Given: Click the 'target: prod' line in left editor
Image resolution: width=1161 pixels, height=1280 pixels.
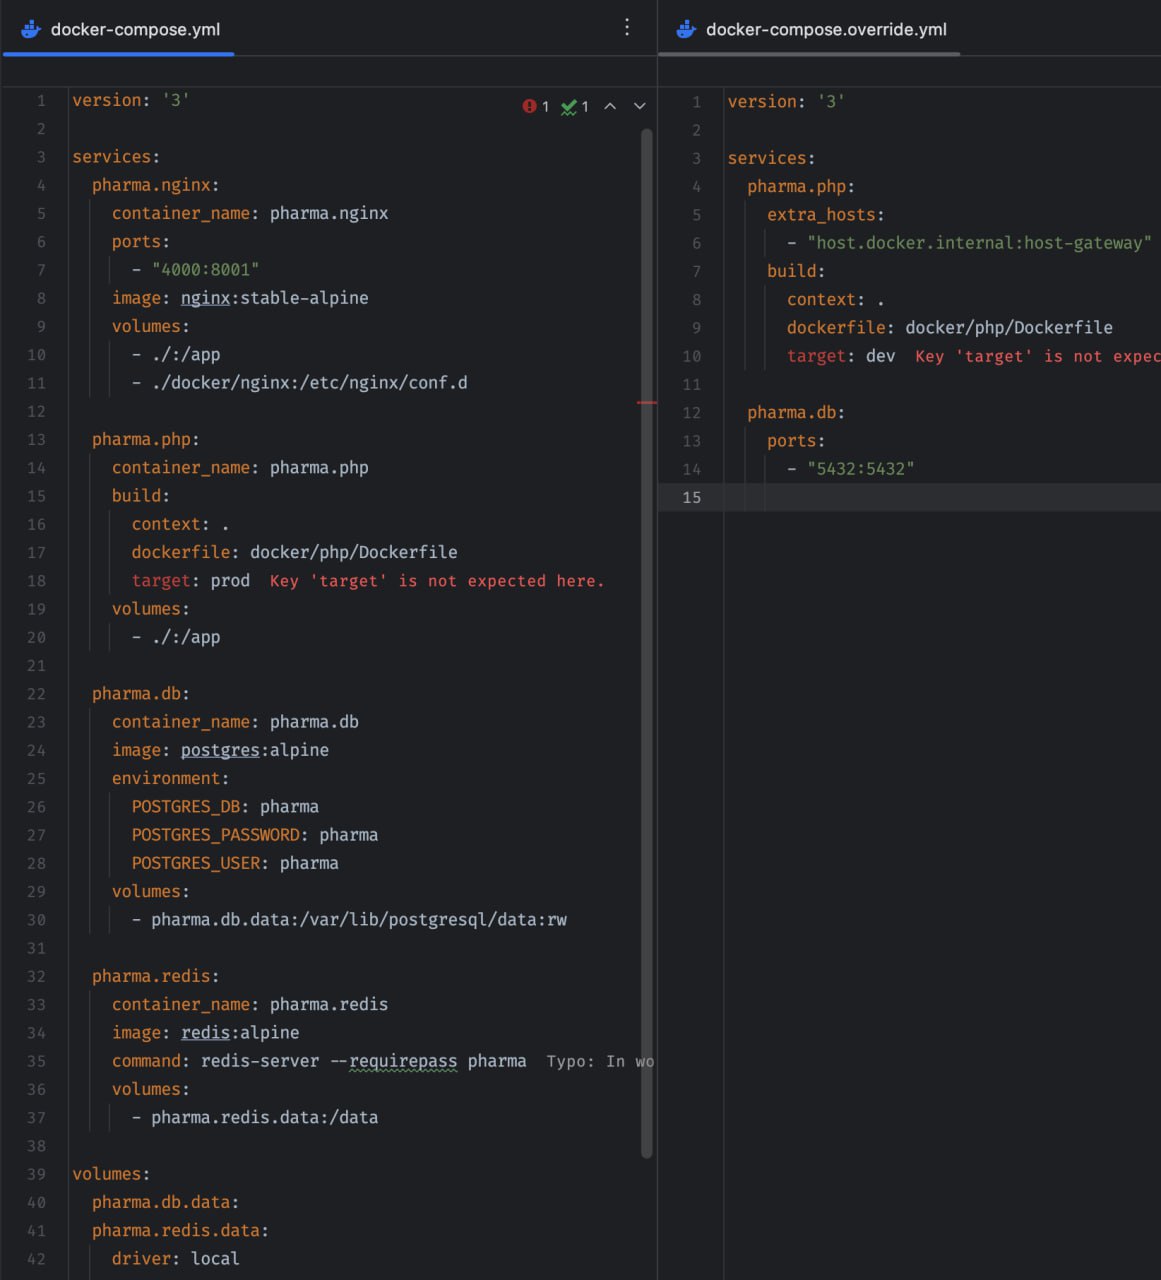Looking at the screenshot, I should [x=191, y=580].
